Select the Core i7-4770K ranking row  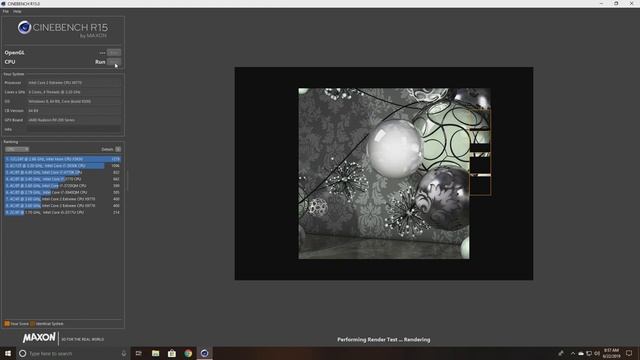(63, 172)
